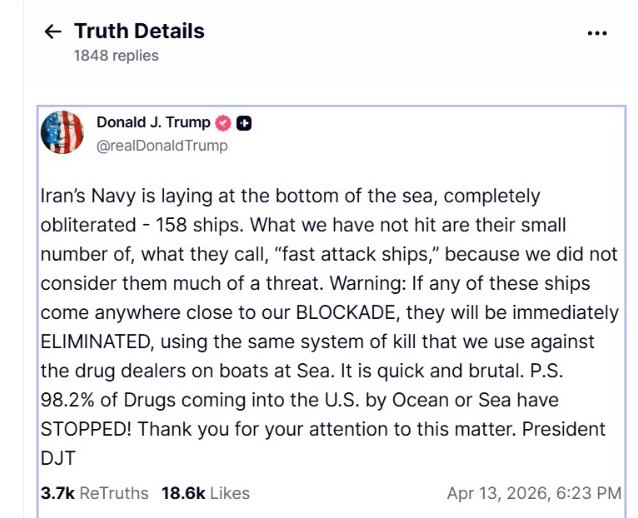The image size is (638, 518).
Task: View the 3.7k ReTruths list
Action: [94, 493]
